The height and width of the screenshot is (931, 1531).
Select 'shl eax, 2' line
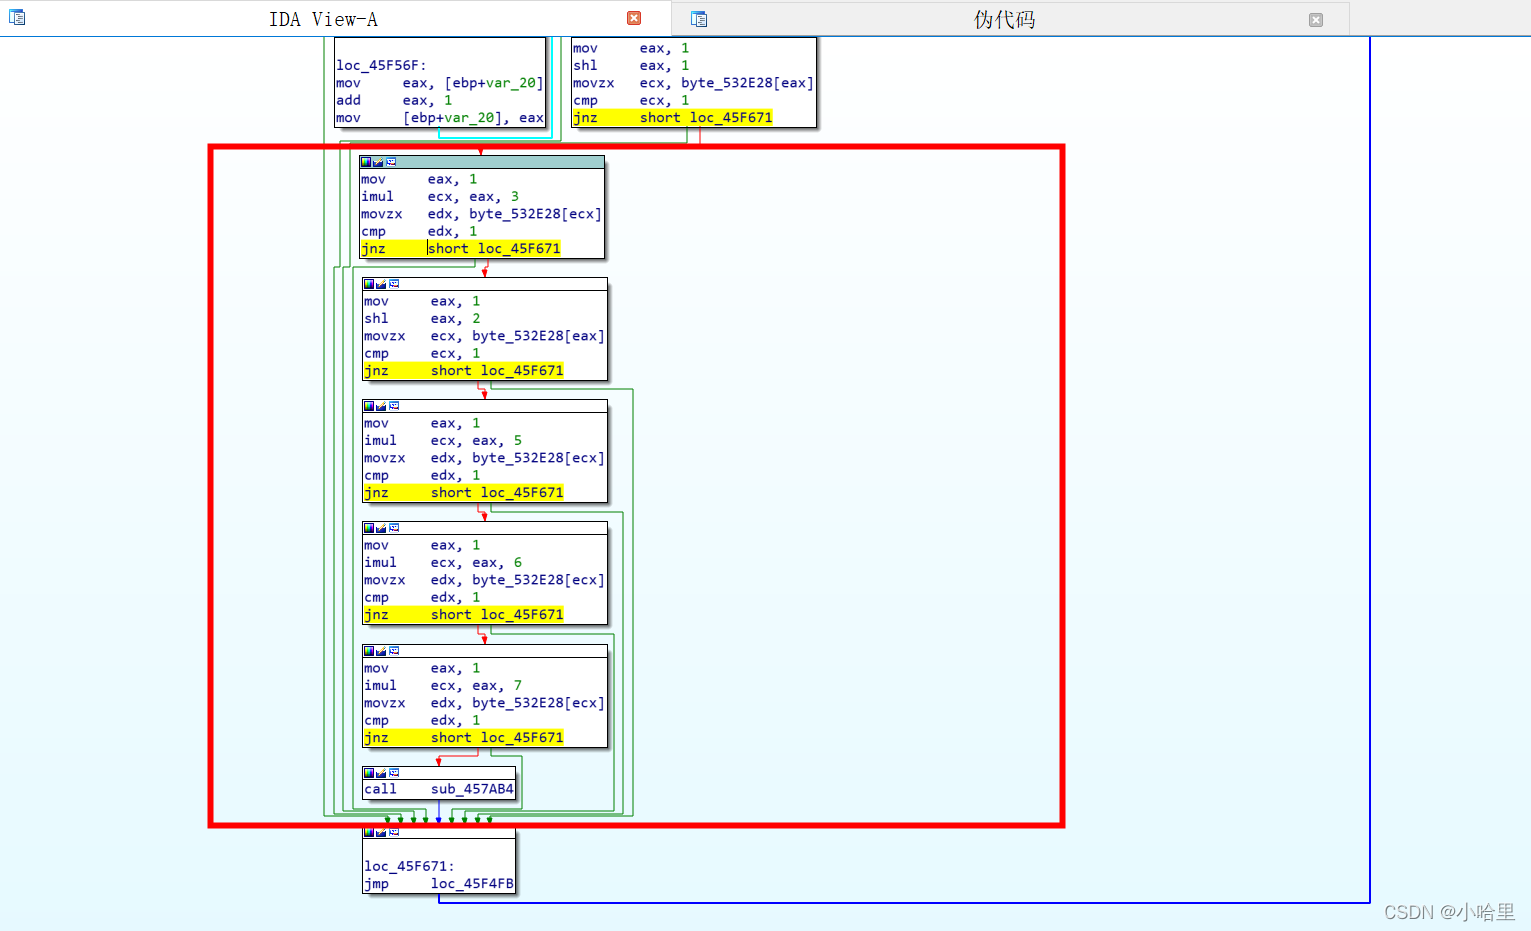coord(422,318)
